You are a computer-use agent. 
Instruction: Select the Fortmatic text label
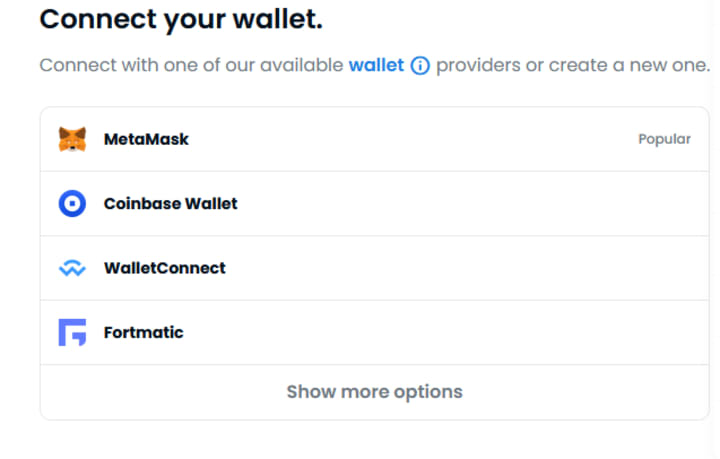[143, 333]
